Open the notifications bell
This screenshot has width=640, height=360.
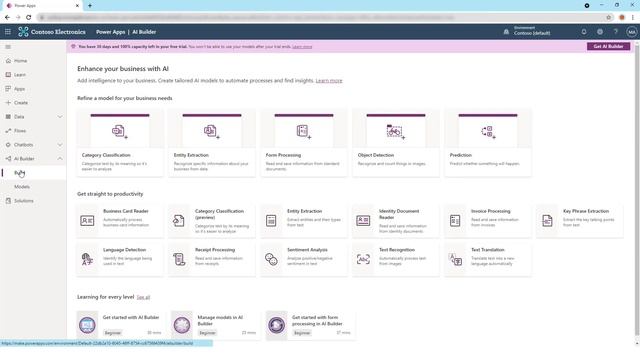coord(584,32)
